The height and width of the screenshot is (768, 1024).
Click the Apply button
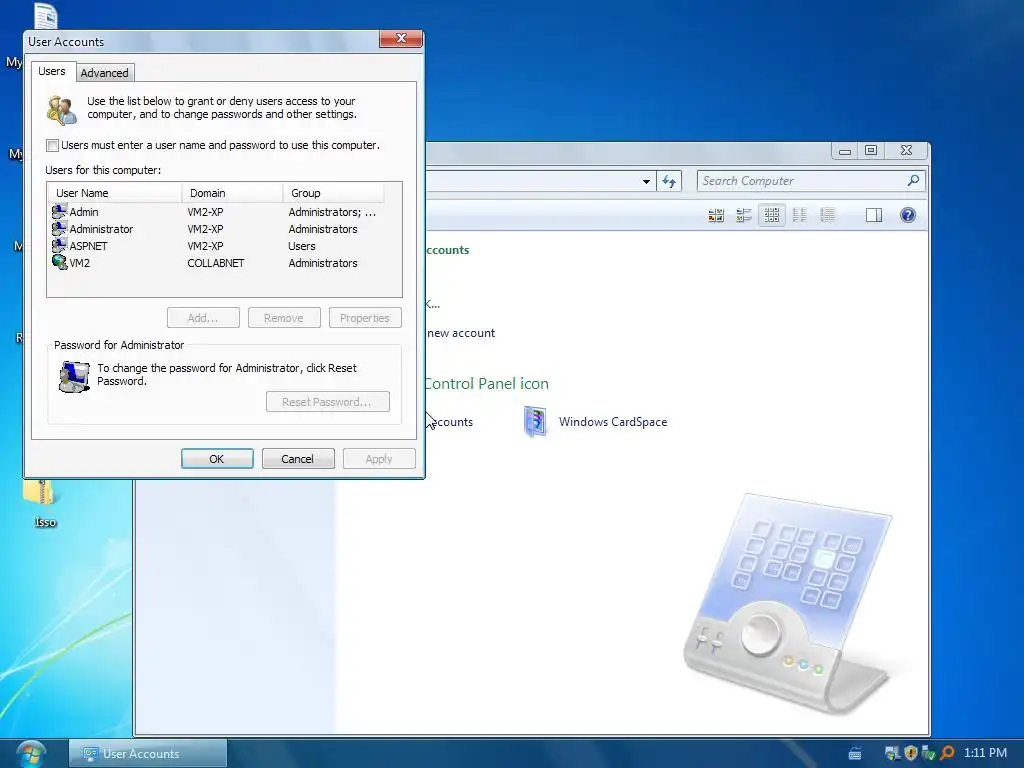[379, 458]
